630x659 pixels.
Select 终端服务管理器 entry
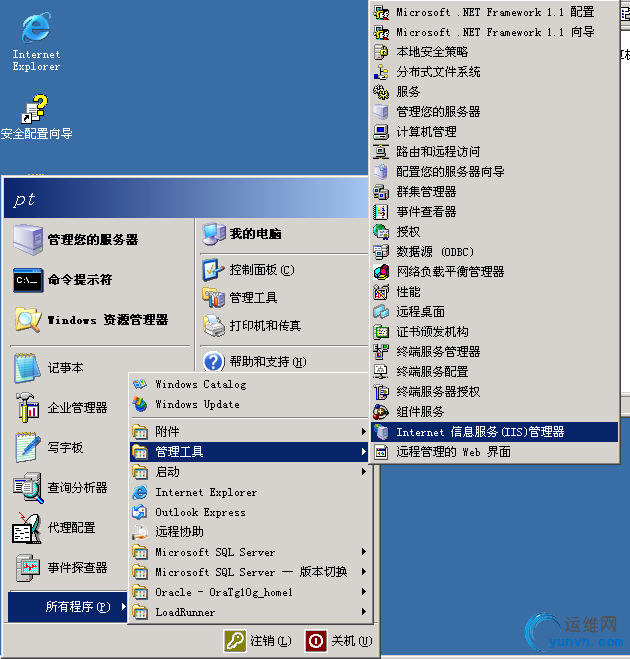[495, 352]
